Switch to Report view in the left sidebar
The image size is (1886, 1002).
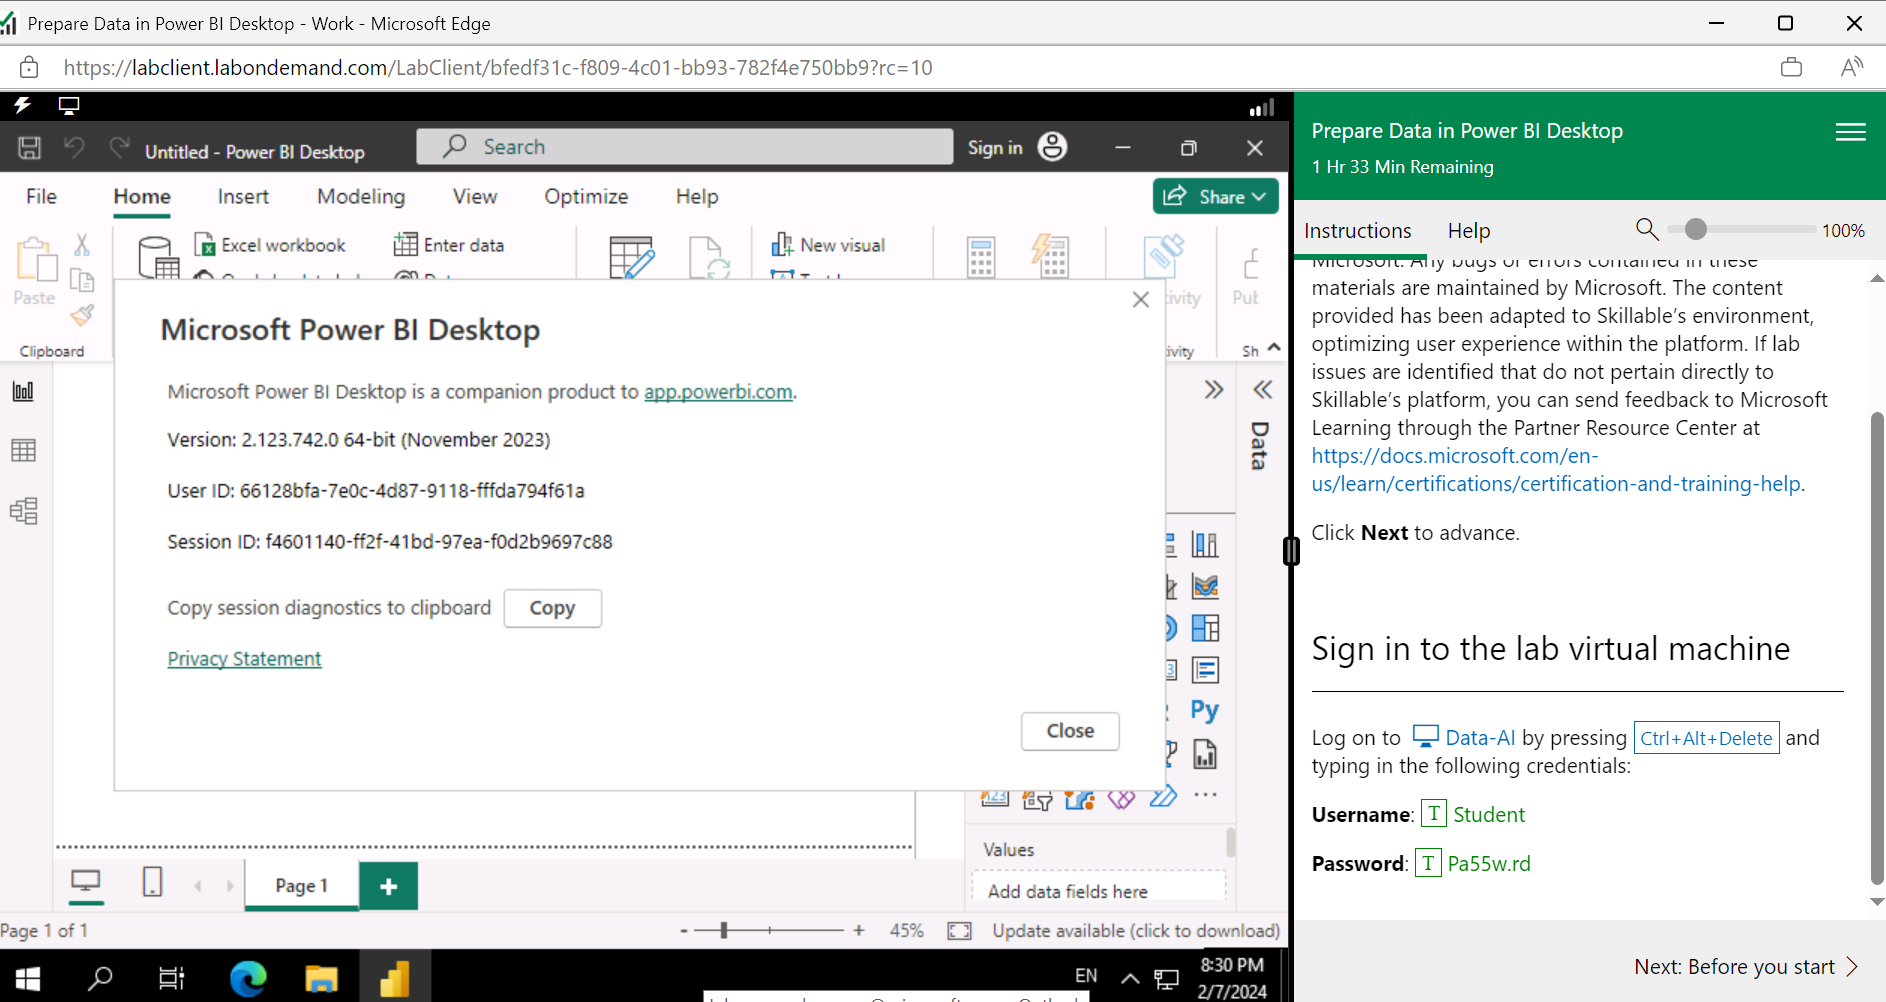[23, 391]
